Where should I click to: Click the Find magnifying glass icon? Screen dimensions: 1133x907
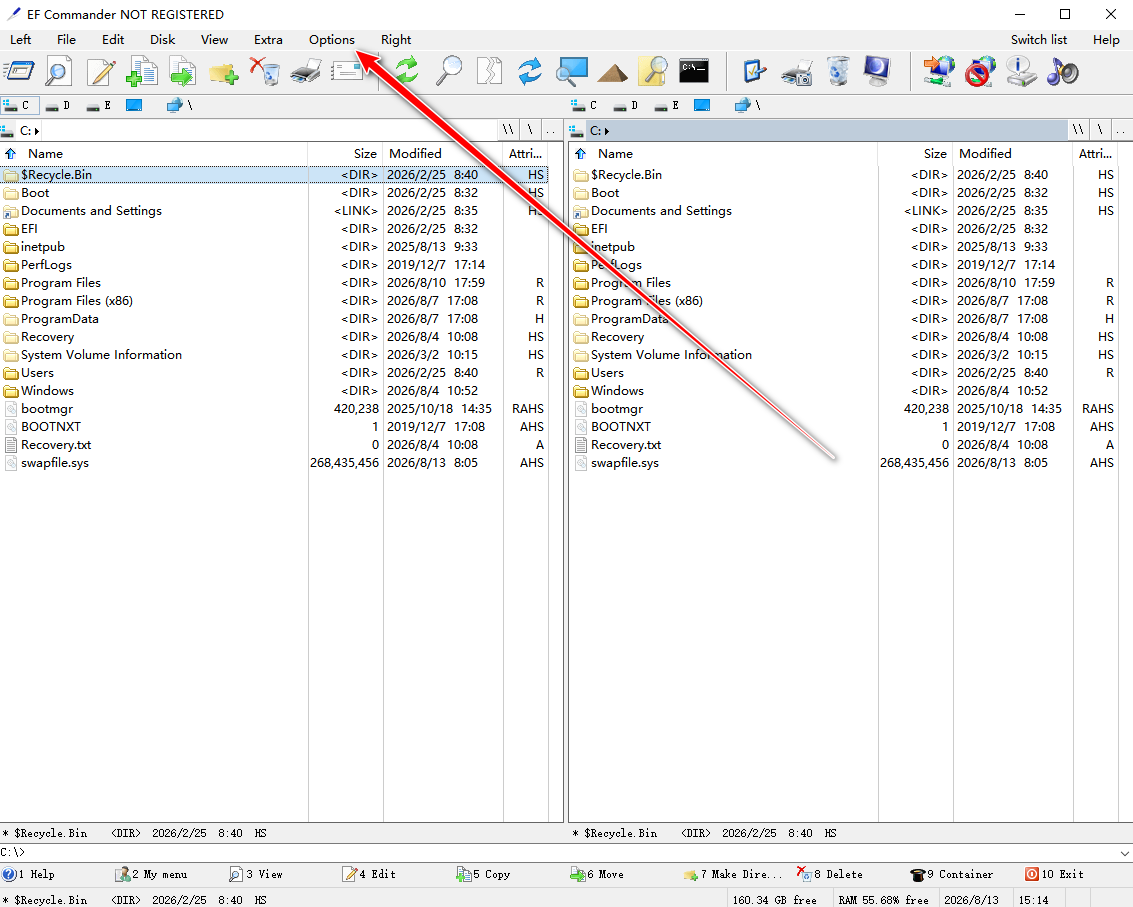coord(449,71)
